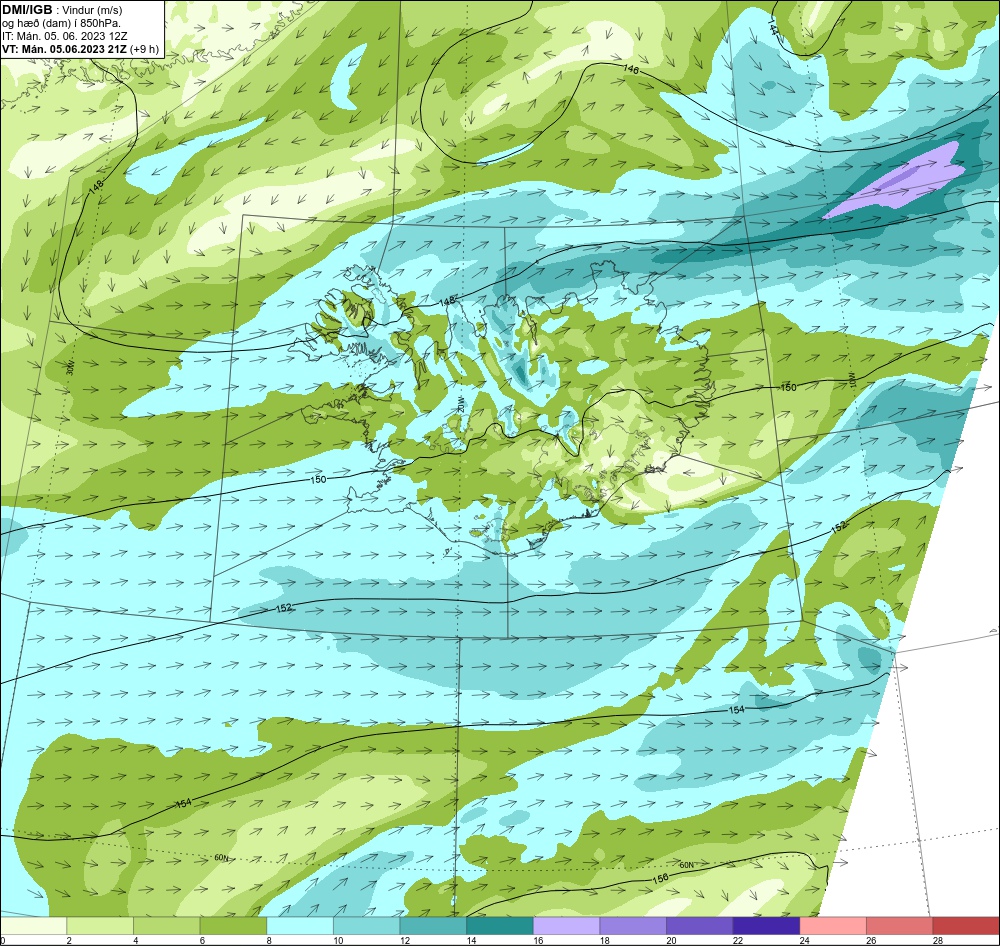Viewport: 1000px width, 946px height.
Task: Select the 'og hæð (dam) í 850hPa.' line
Action: click(x=61, y=23)
